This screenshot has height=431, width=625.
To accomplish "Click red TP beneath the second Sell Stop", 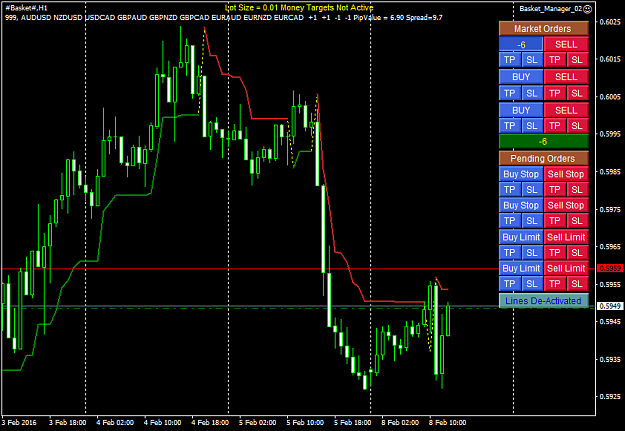I will click(x=555, y=221).
